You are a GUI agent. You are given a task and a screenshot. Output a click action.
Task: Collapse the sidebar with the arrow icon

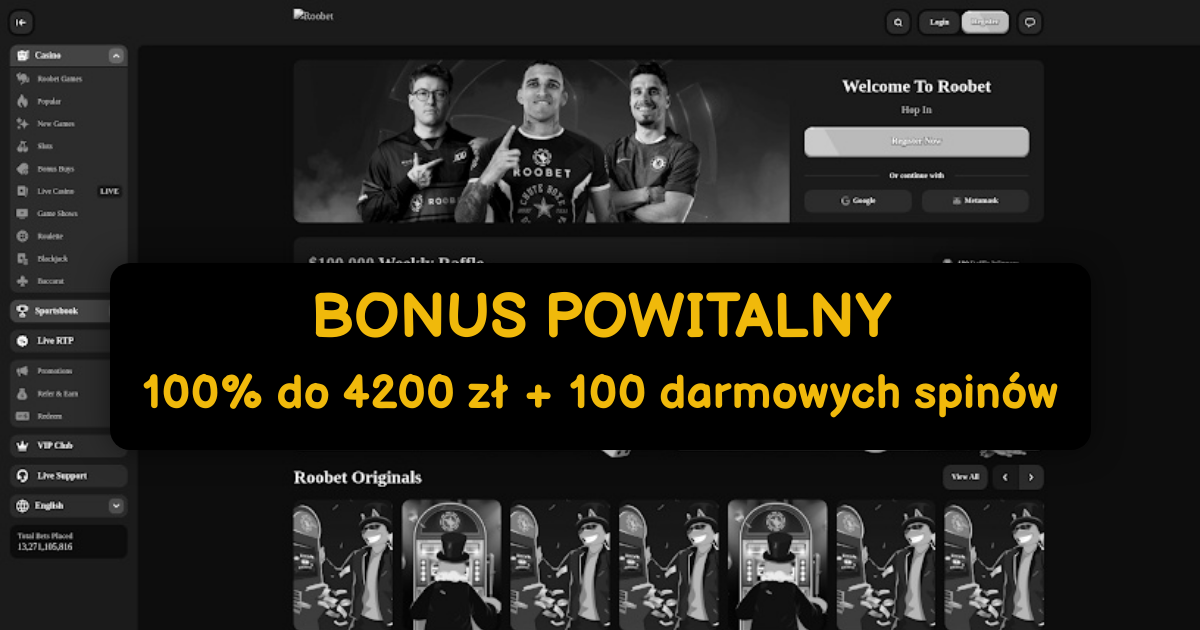click(21, 22)
